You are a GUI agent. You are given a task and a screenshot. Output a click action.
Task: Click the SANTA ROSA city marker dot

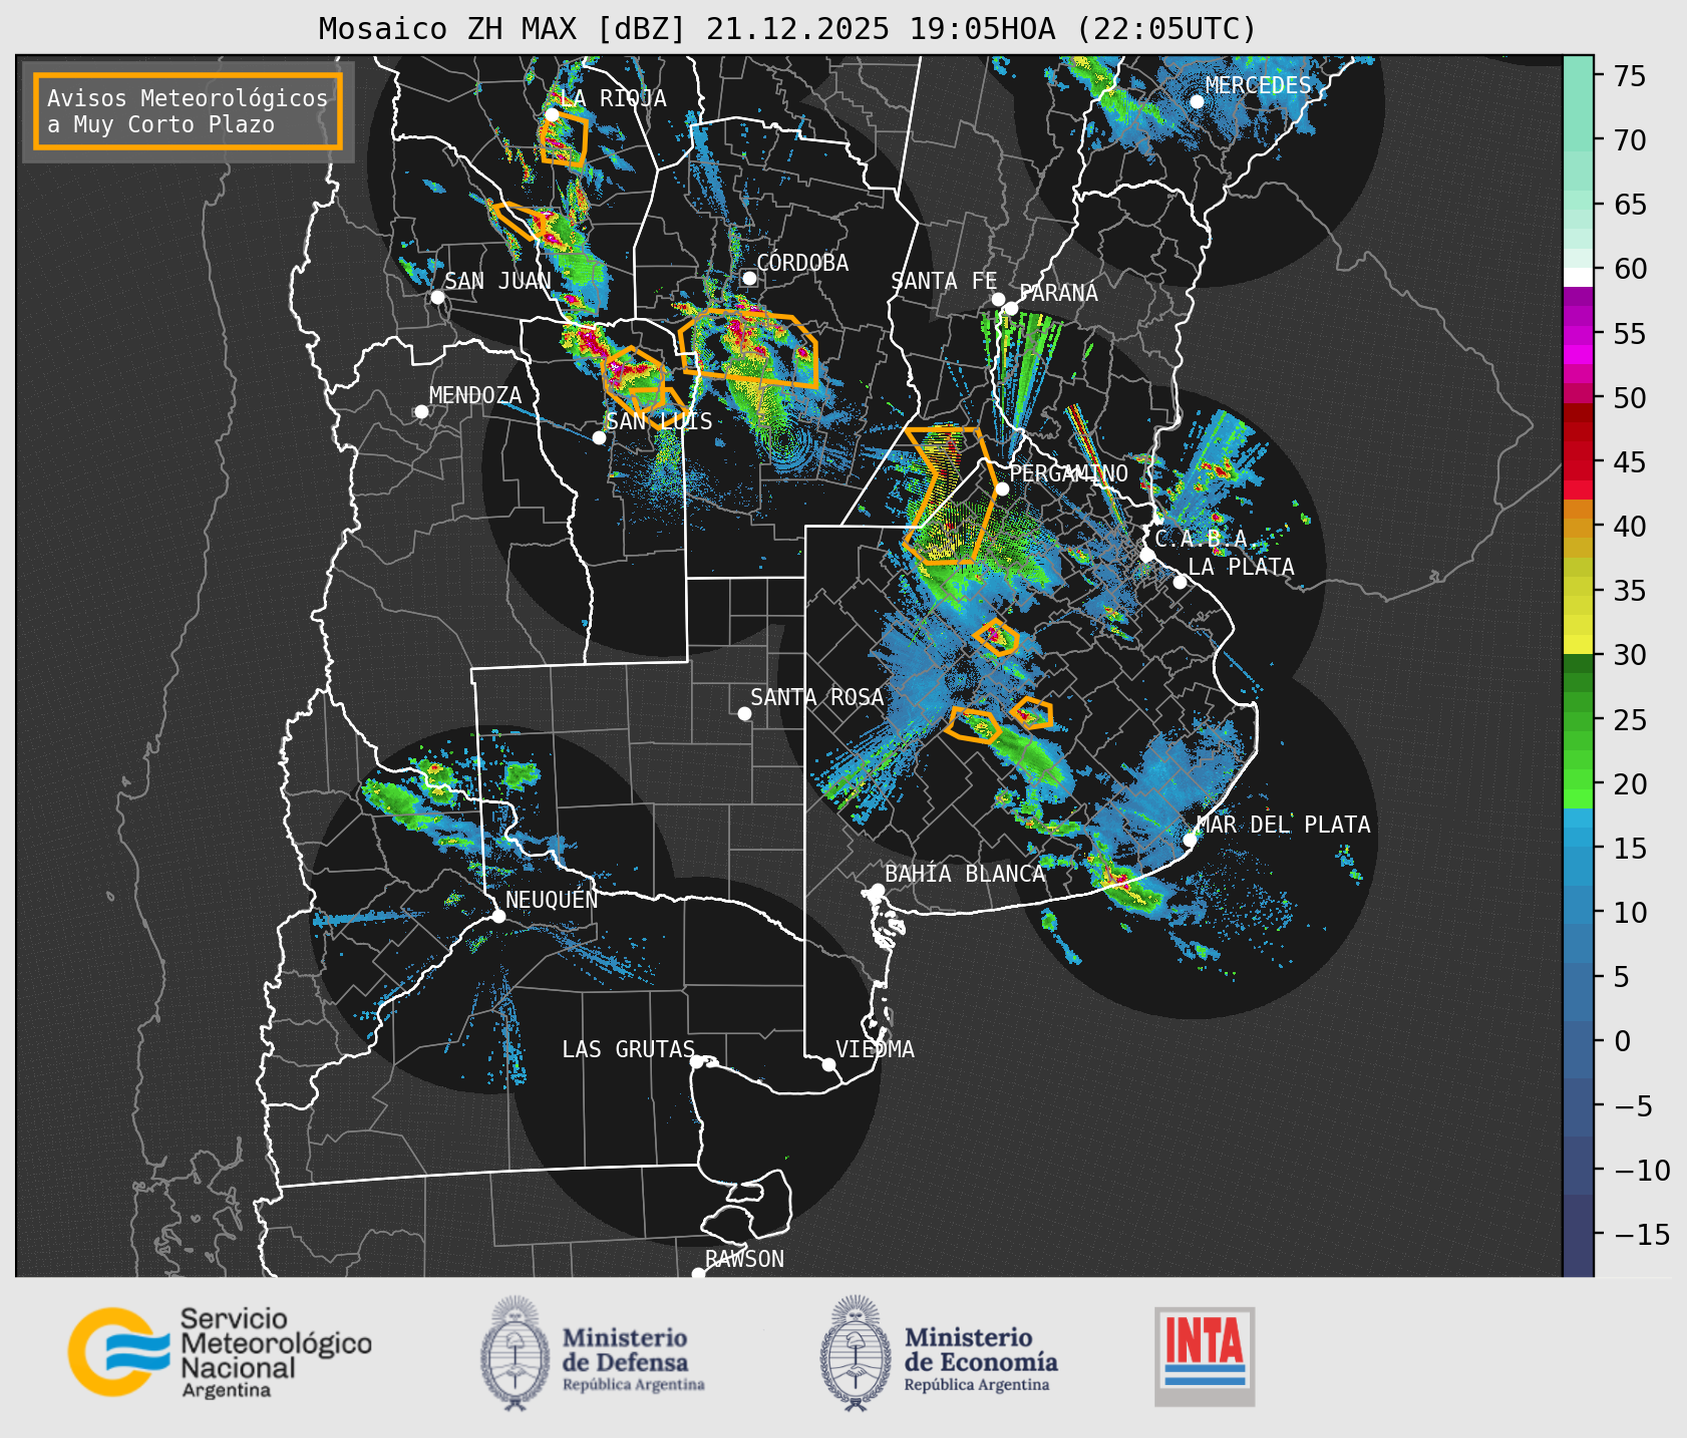coord(744,713)
